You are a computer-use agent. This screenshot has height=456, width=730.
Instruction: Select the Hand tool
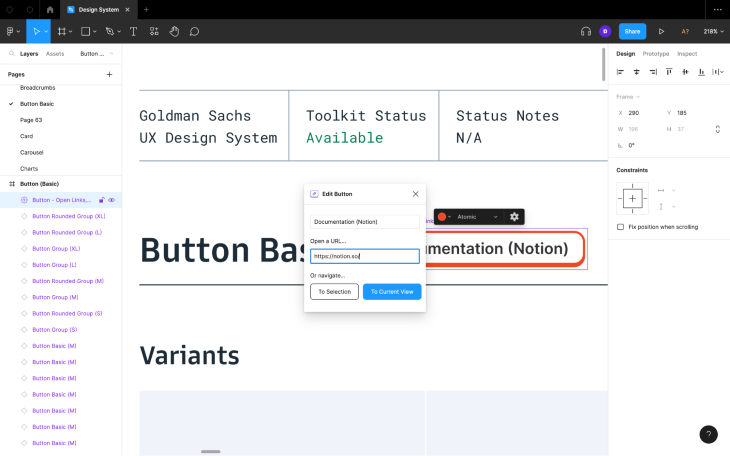point(174,32)
